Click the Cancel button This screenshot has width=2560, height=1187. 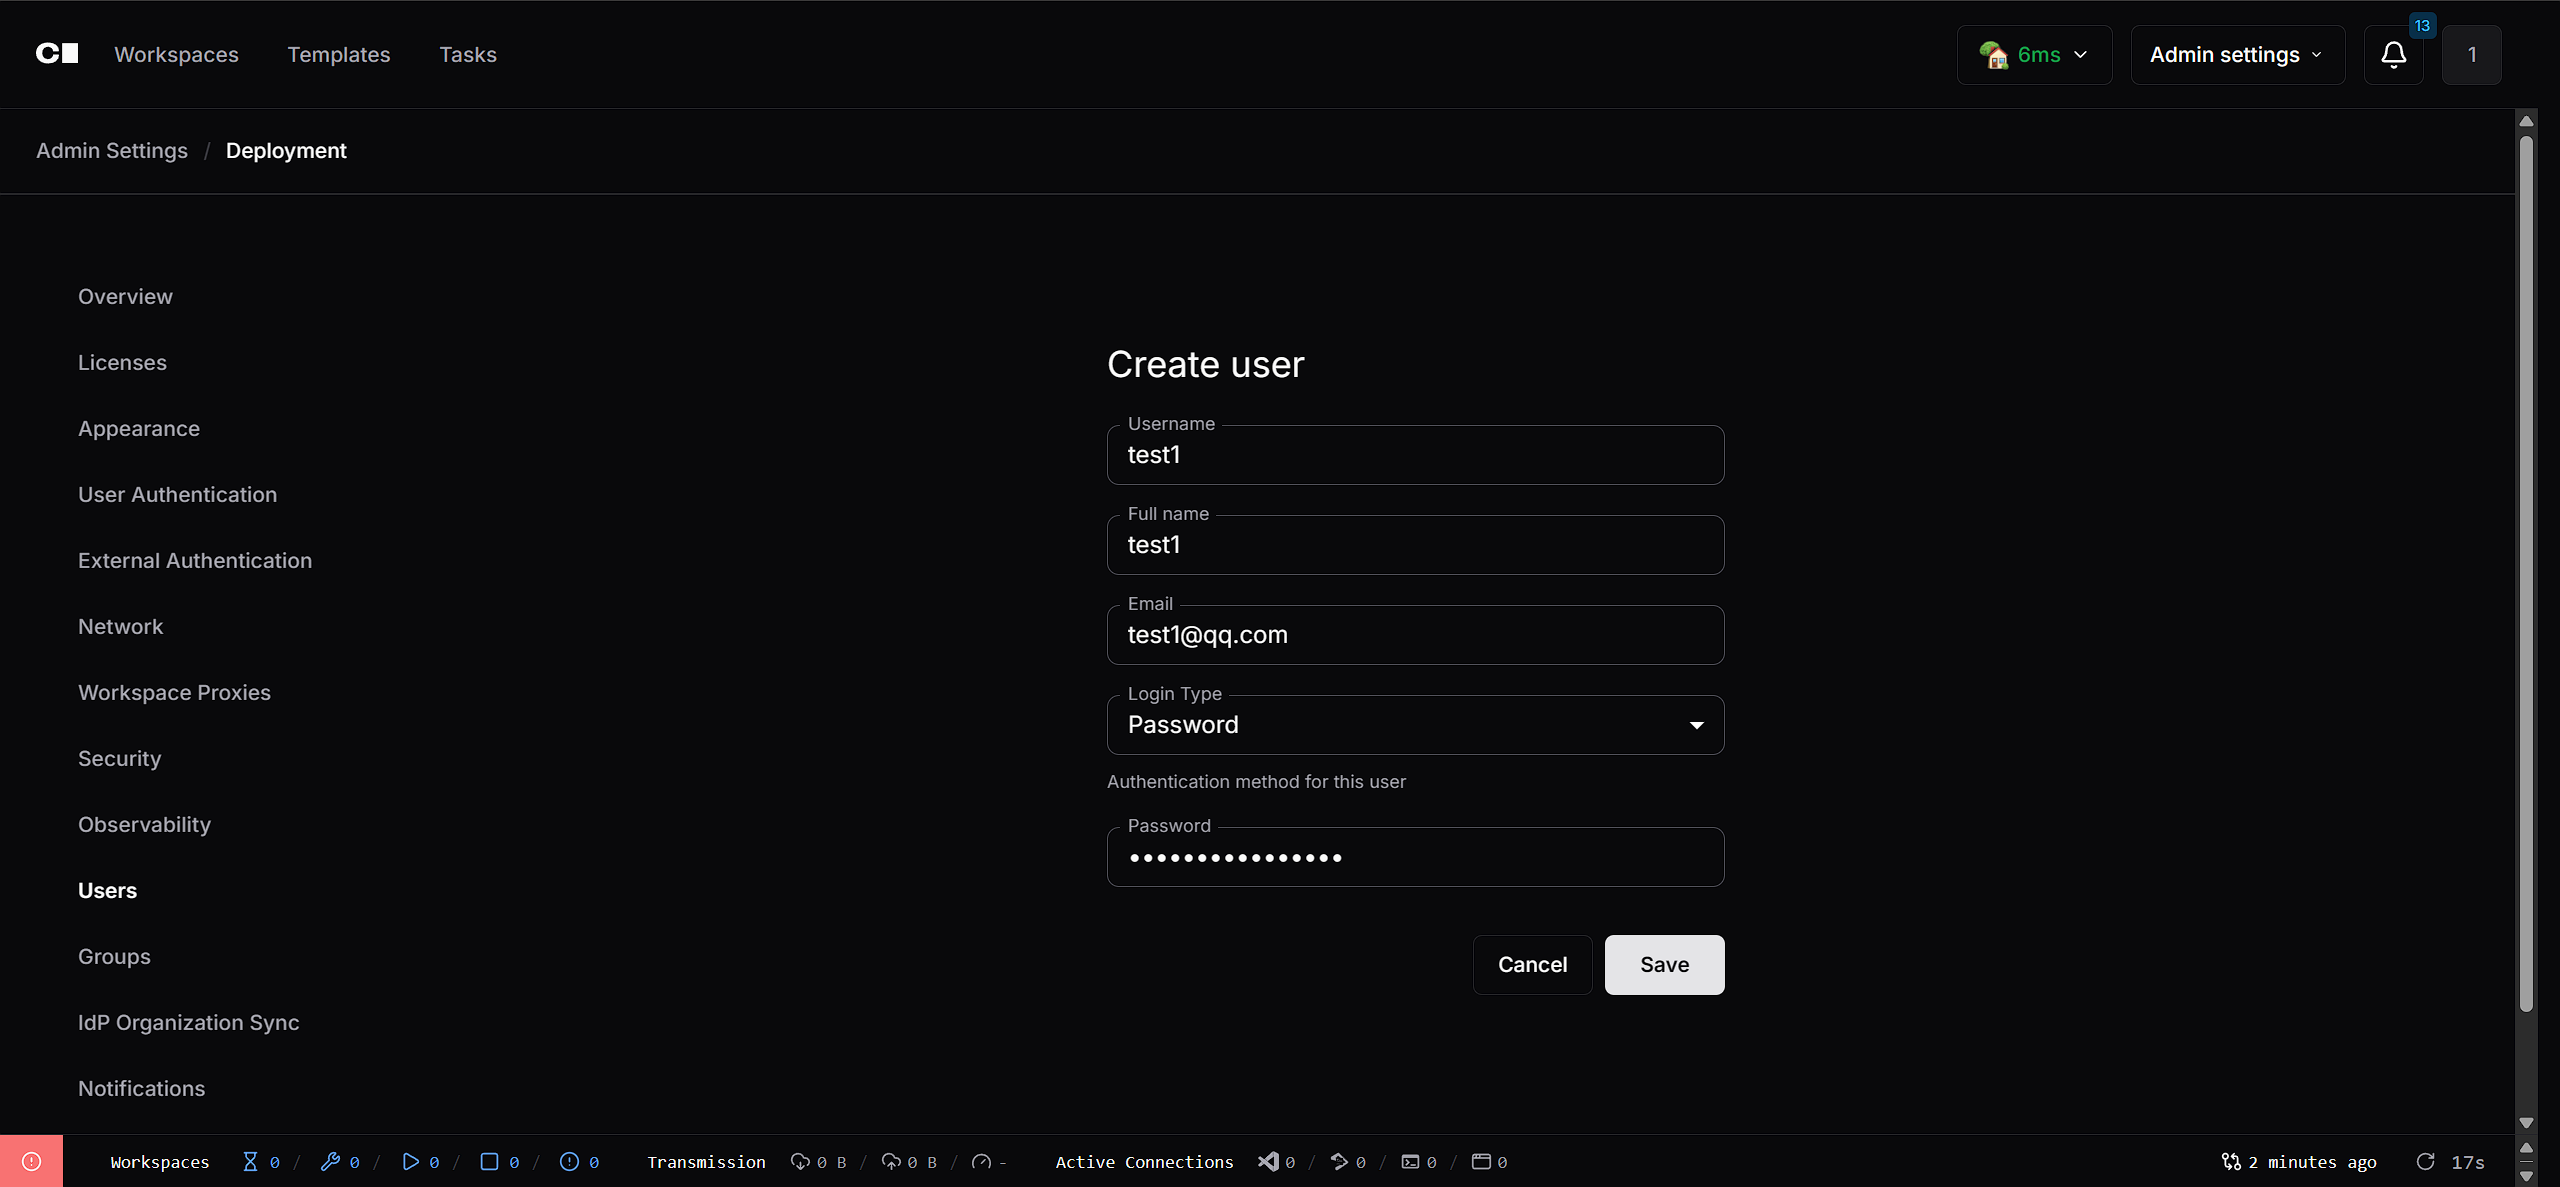tap(1532, 964)
